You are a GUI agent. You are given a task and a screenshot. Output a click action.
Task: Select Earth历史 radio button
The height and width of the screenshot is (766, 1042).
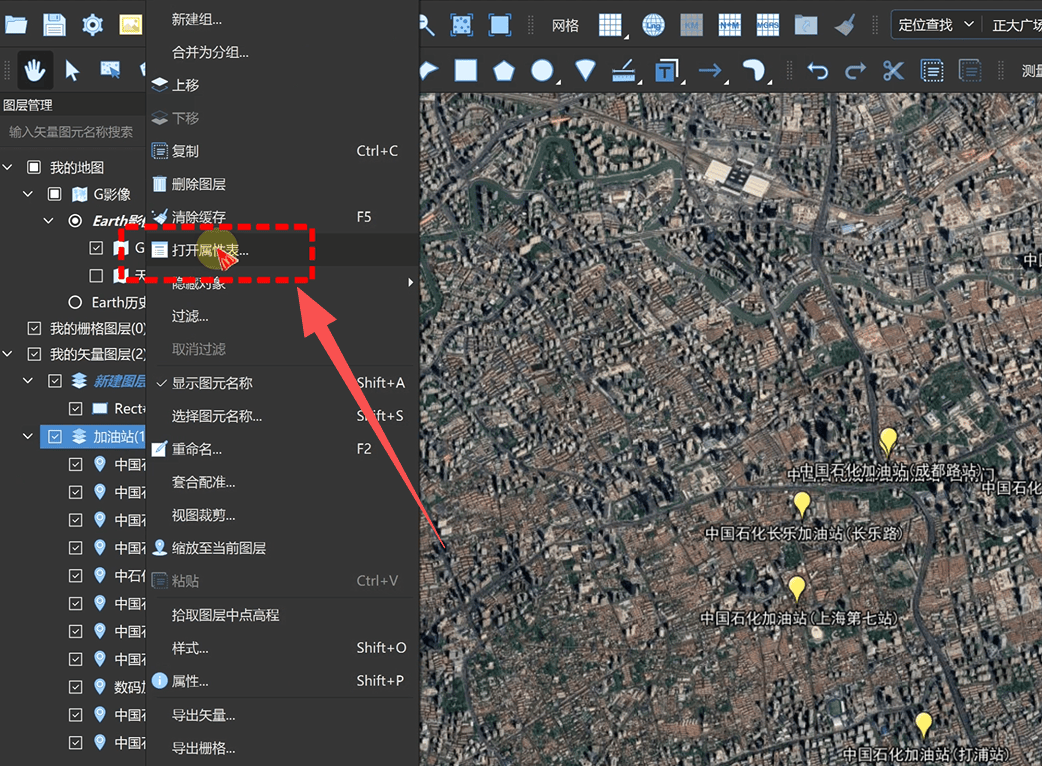pos(75,302)
